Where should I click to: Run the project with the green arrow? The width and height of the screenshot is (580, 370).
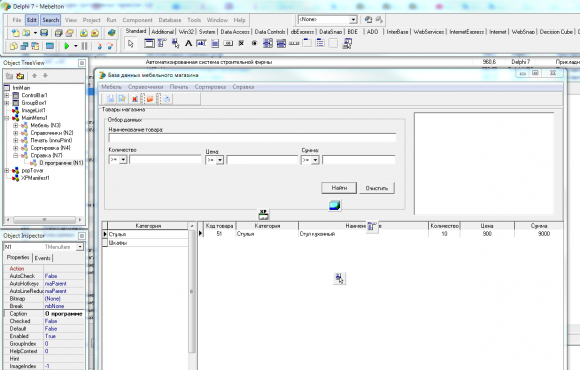click(67, 46)
